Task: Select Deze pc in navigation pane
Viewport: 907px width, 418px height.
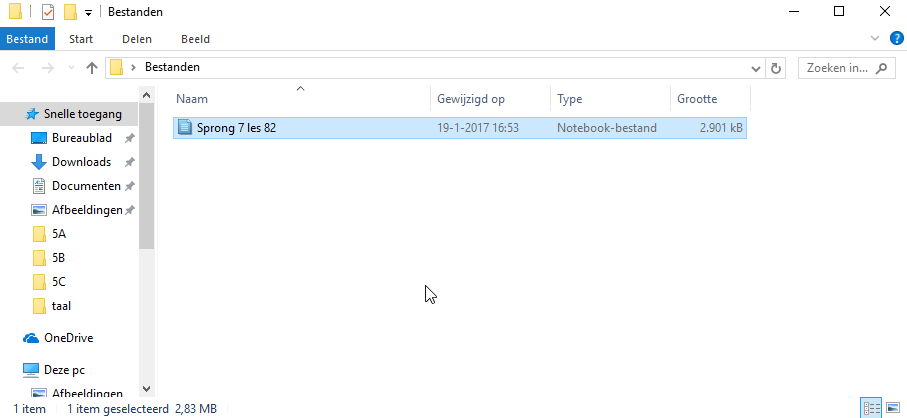Action: tap(64, 369)
